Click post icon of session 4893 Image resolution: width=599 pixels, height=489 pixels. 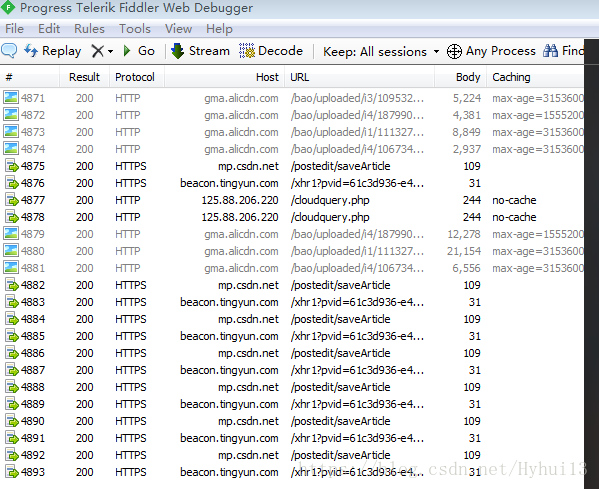[12, 472]
